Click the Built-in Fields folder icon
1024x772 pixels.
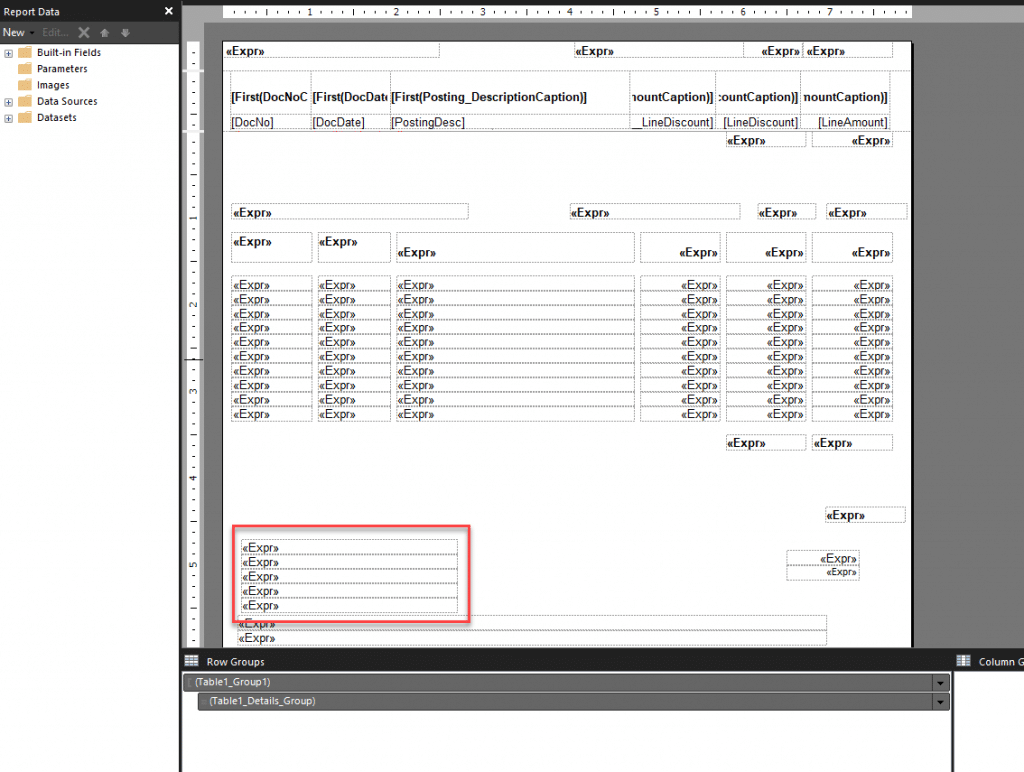click(x=25, y=53)
